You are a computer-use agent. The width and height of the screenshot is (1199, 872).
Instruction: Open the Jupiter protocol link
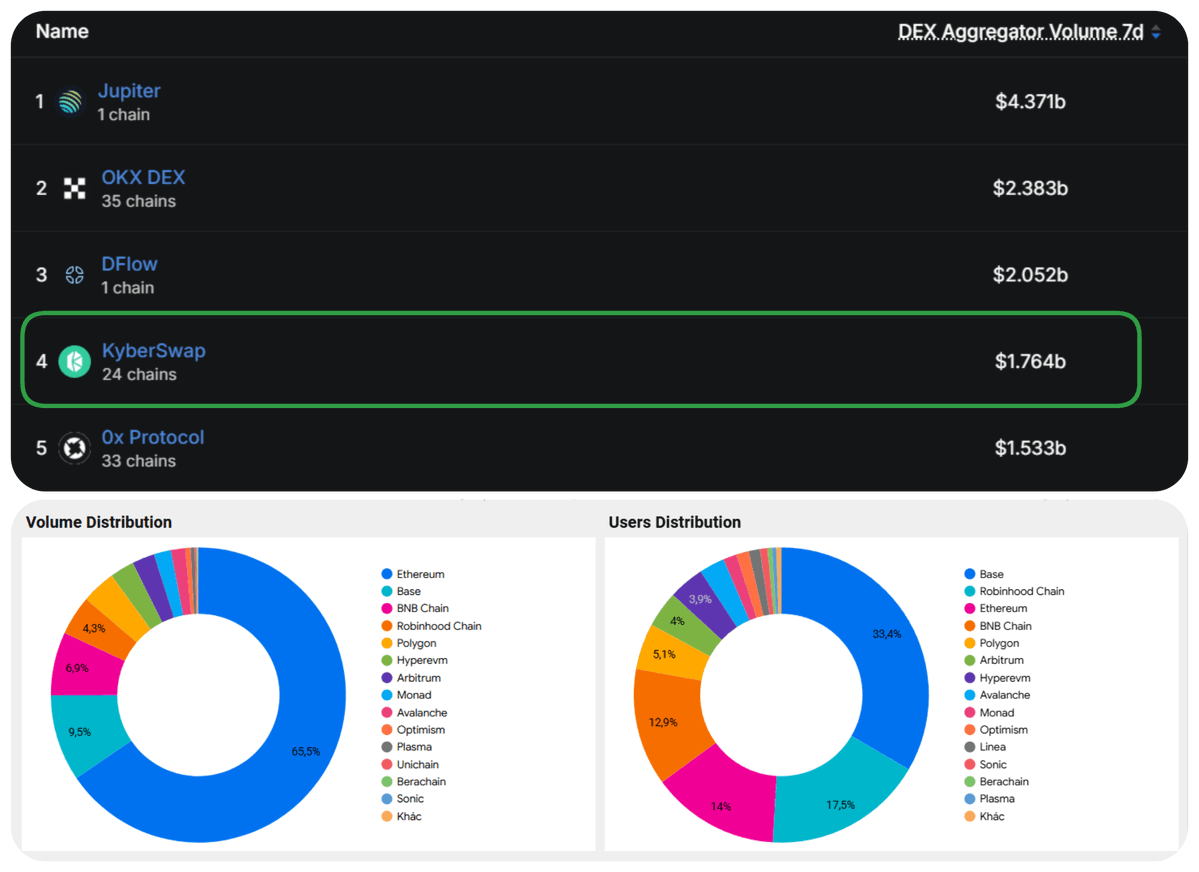click(129, 91)
